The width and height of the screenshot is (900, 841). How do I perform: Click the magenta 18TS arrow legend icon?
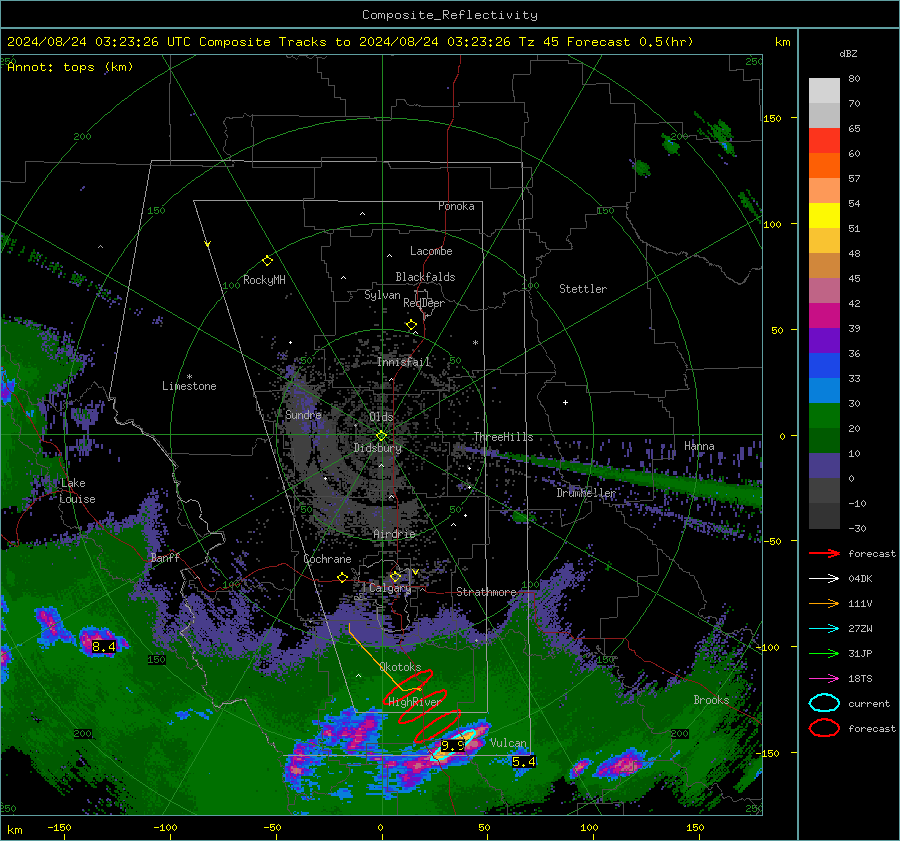pyautogui.click(x=824, y=678)
